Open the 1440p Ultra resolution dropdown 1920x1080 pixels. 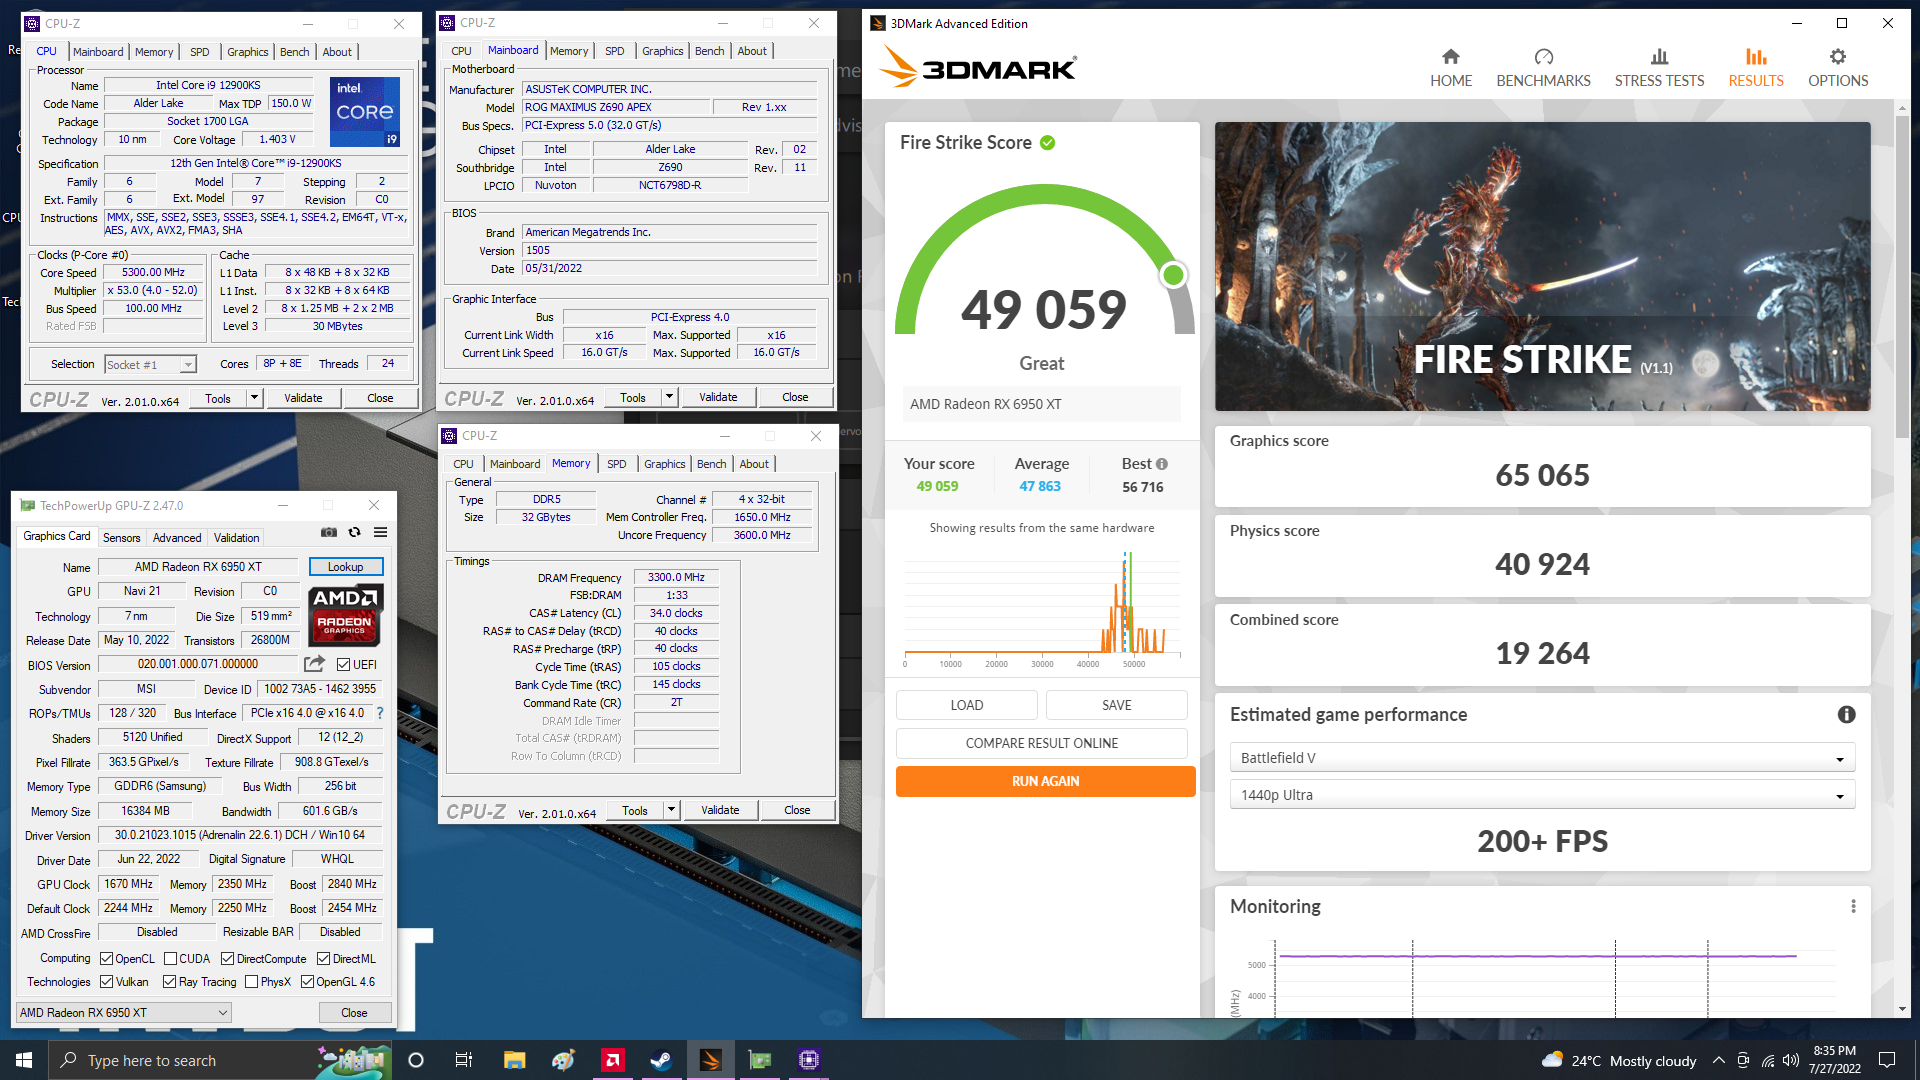1542,795
